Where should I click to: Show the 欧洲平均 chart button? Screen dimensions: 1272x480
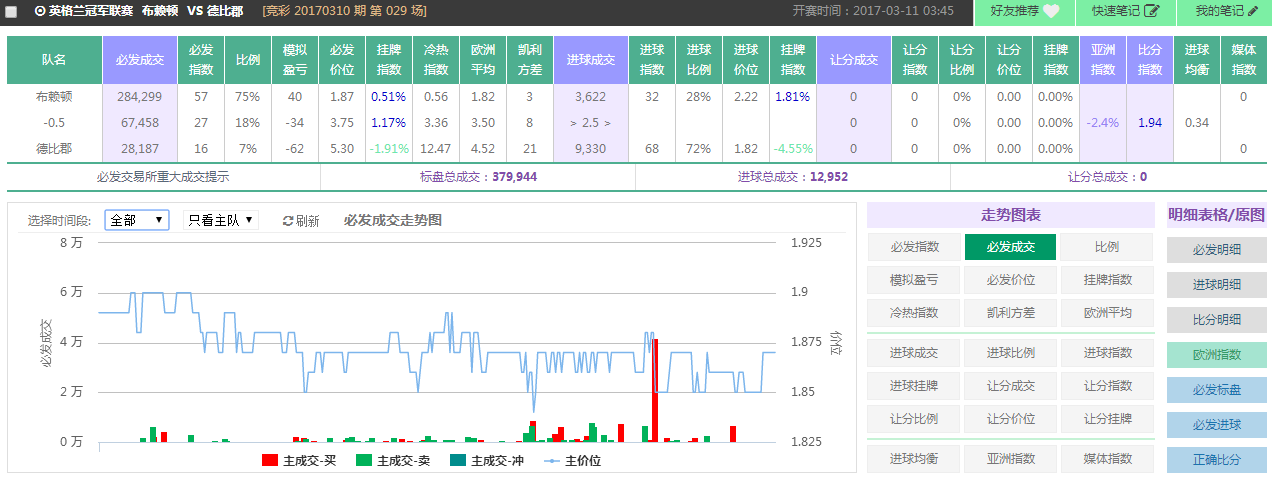pos(1107,313)
